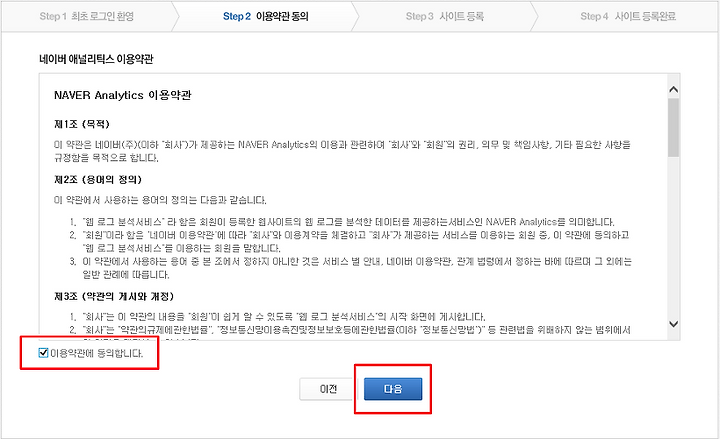Image resolution: width=720 pixels, height=439 pixels.
Task: Click the terms scrollbar up arrow
Action: click(x=673, y=90)
